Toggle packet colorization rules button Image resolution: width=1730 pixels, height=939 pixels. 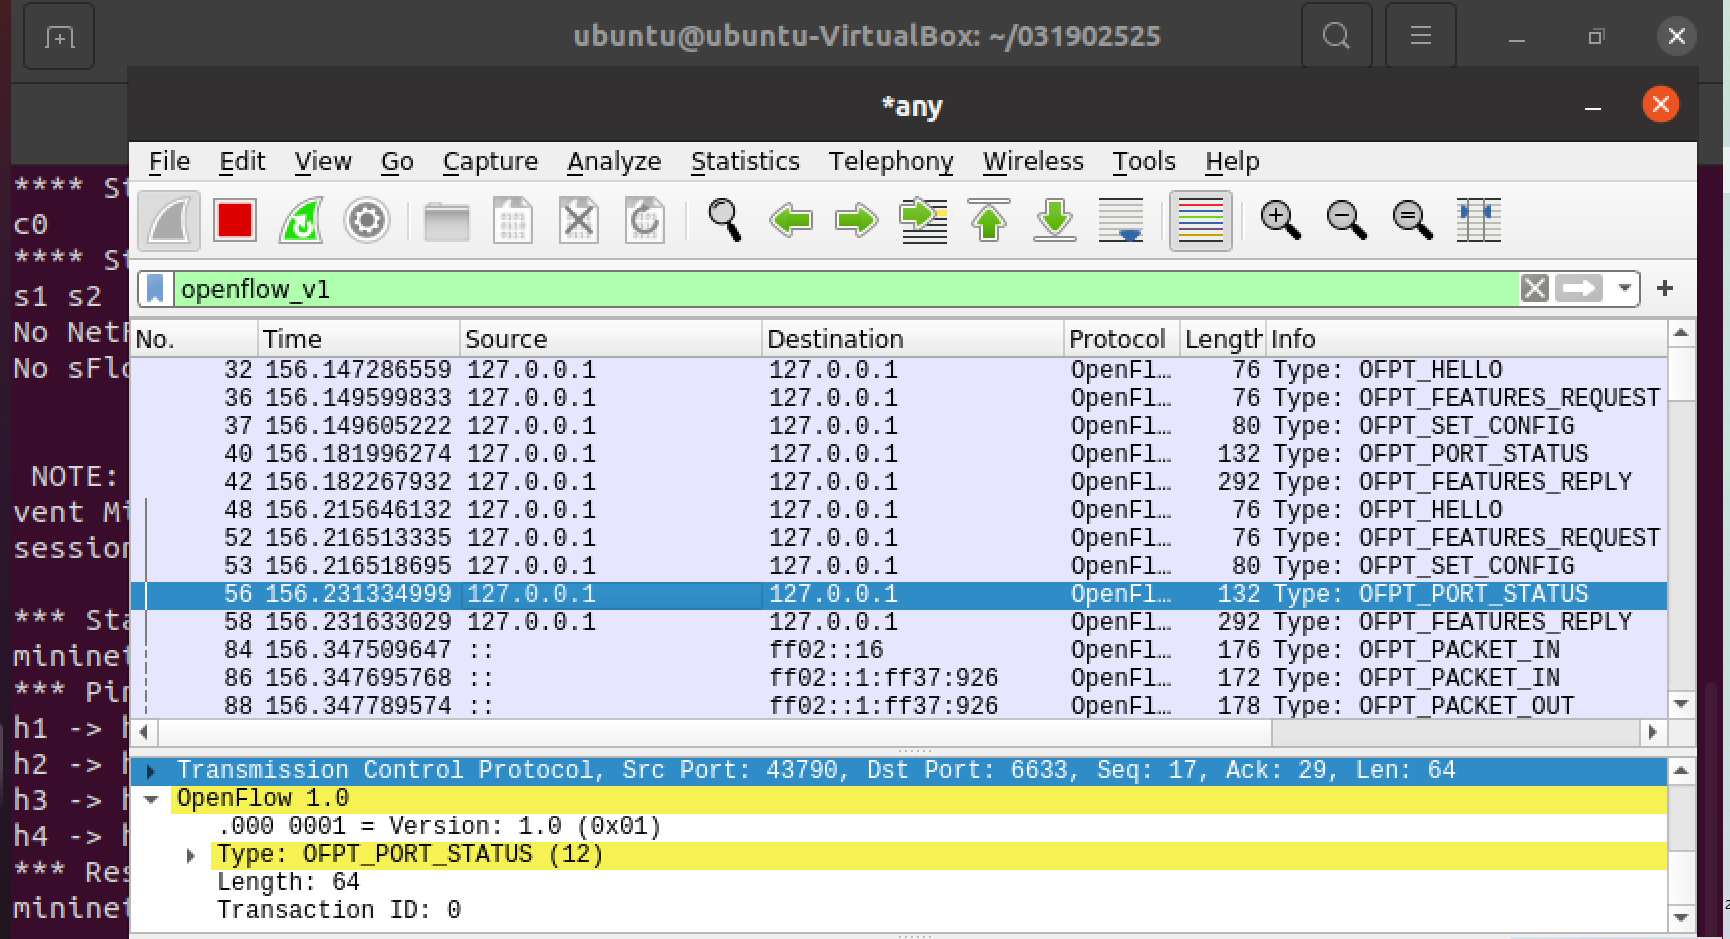[x=1201, y=221]
